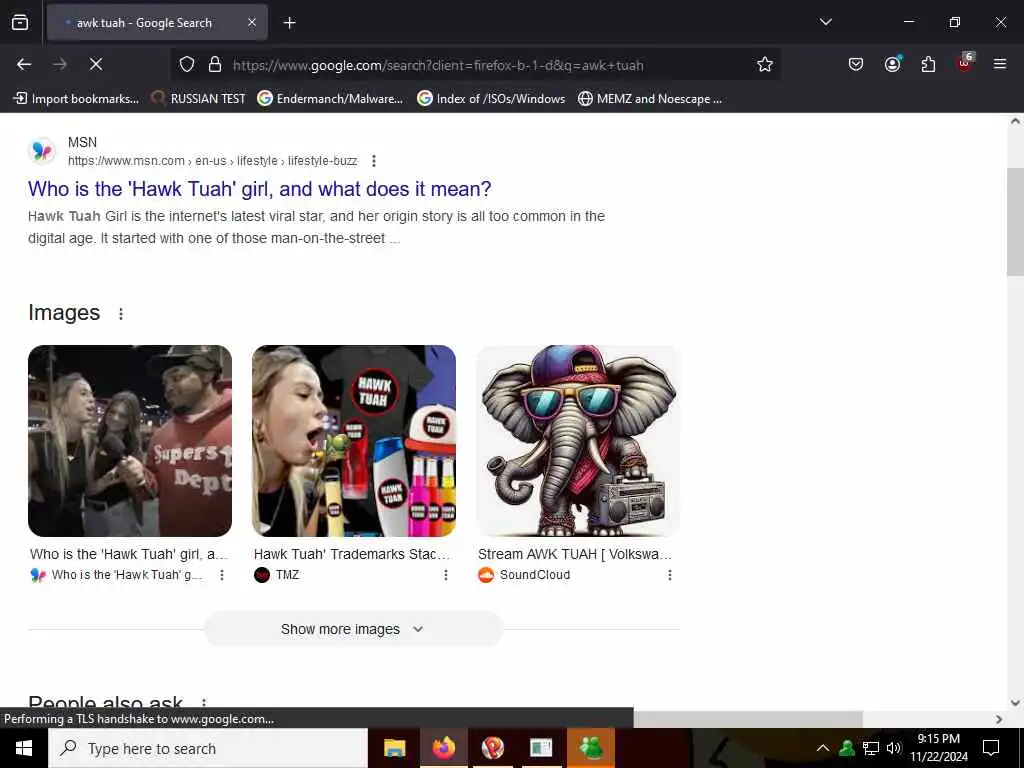The height and width of the screenshot is (768, 1024).
Task: Open Index of /ISOs/Windows bookmark
Action: (x=491, y=99)
